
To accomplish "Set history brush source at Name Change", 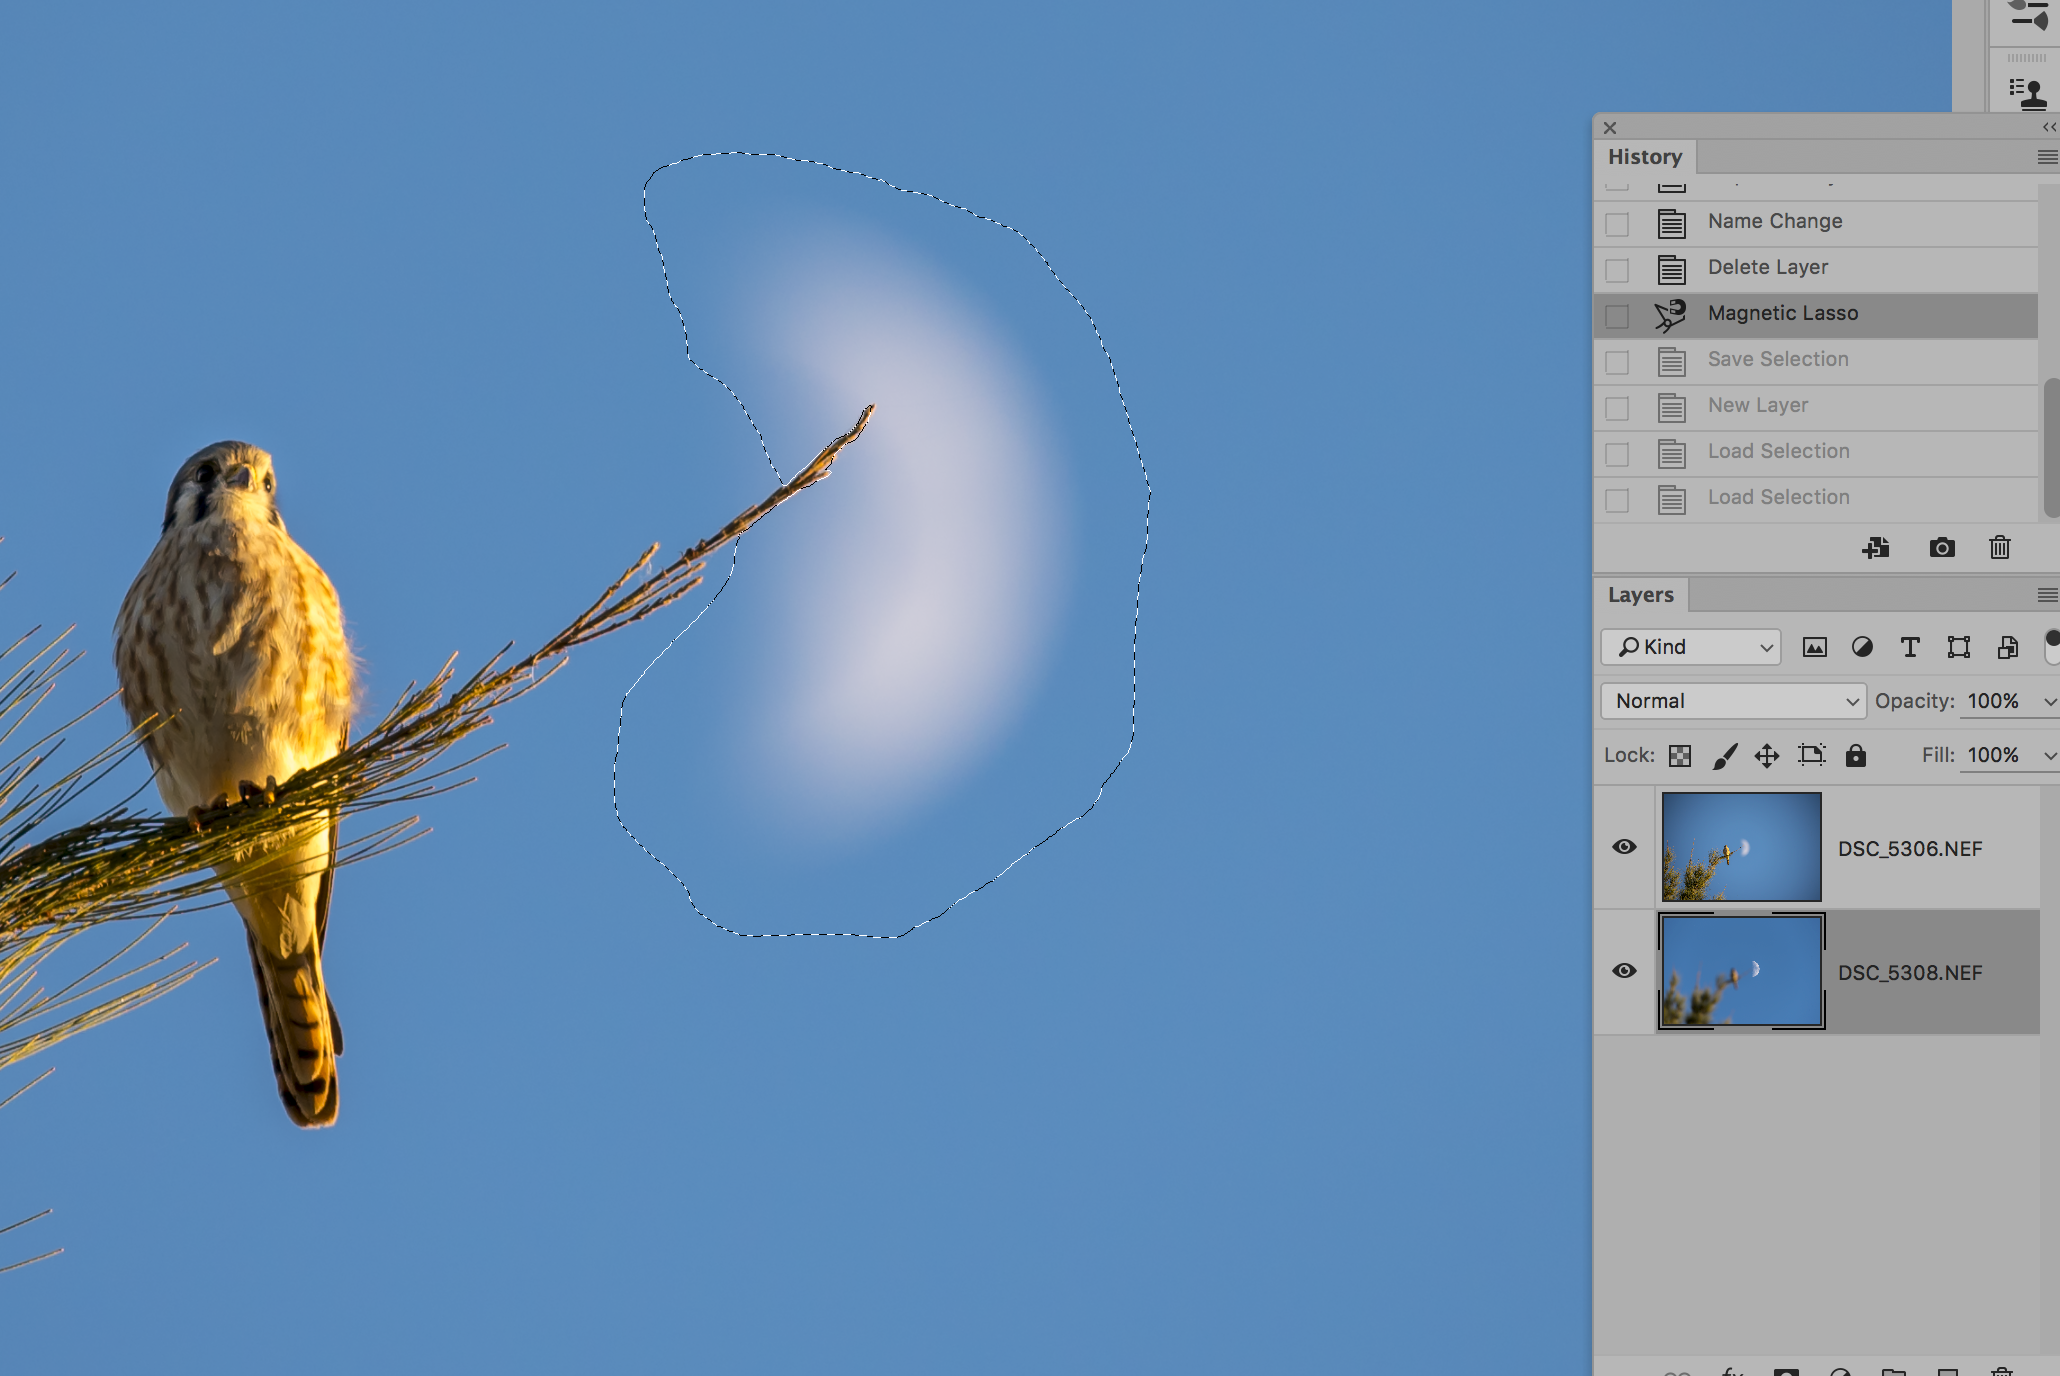I will click(x=1617, y=224).
